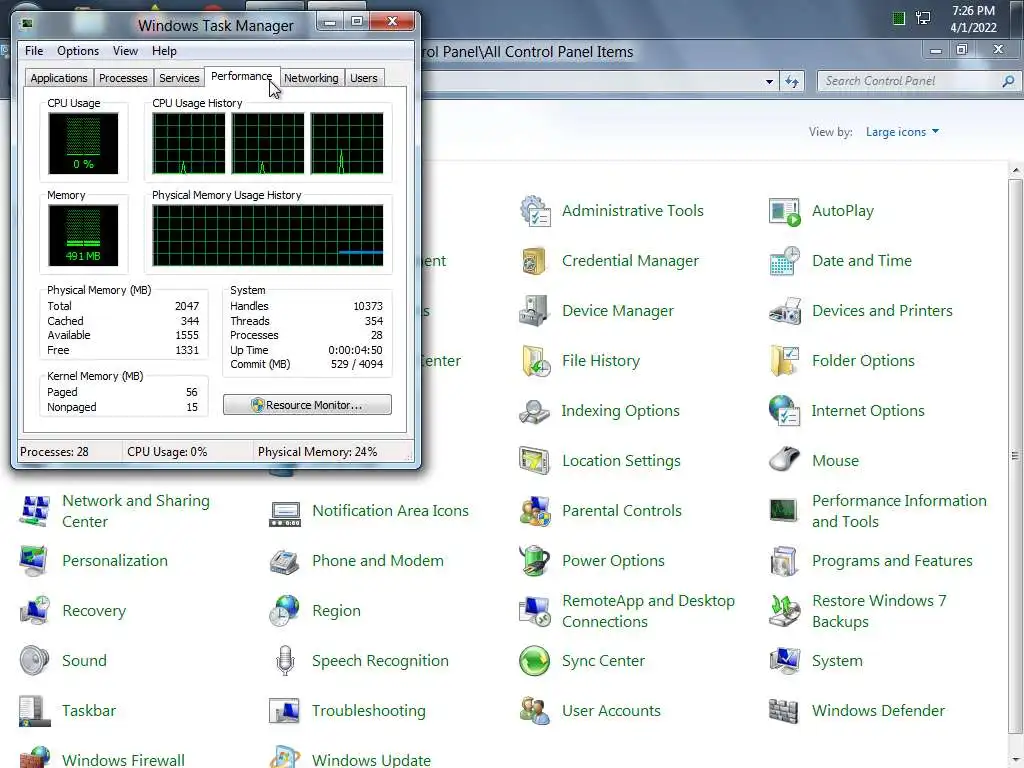Open Personalization icon
The width and height of the screenshot is (1024, 768).
pyautogui.click(x=35, y=560)
